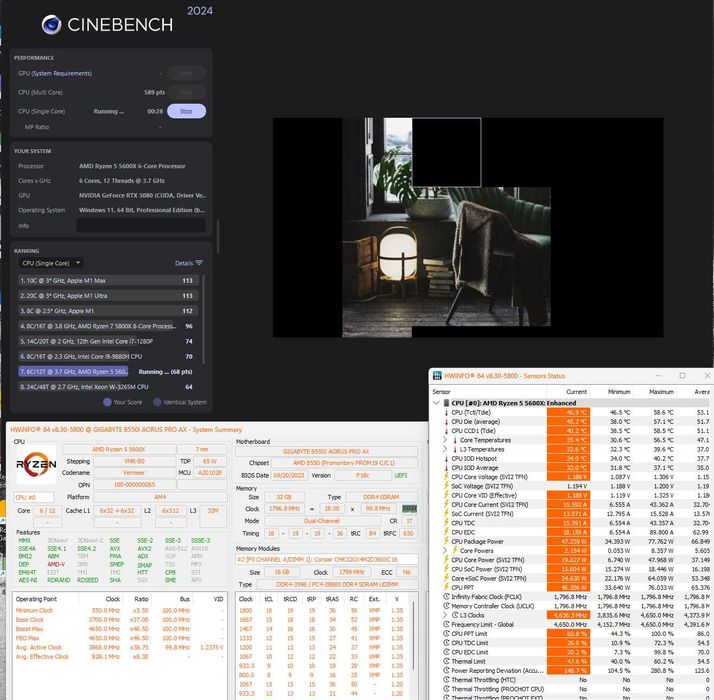This screenshot has height=700, width=714.
Task: Click the CPU chip icon beside CPU [#0] header
Action: click(446, 403)
